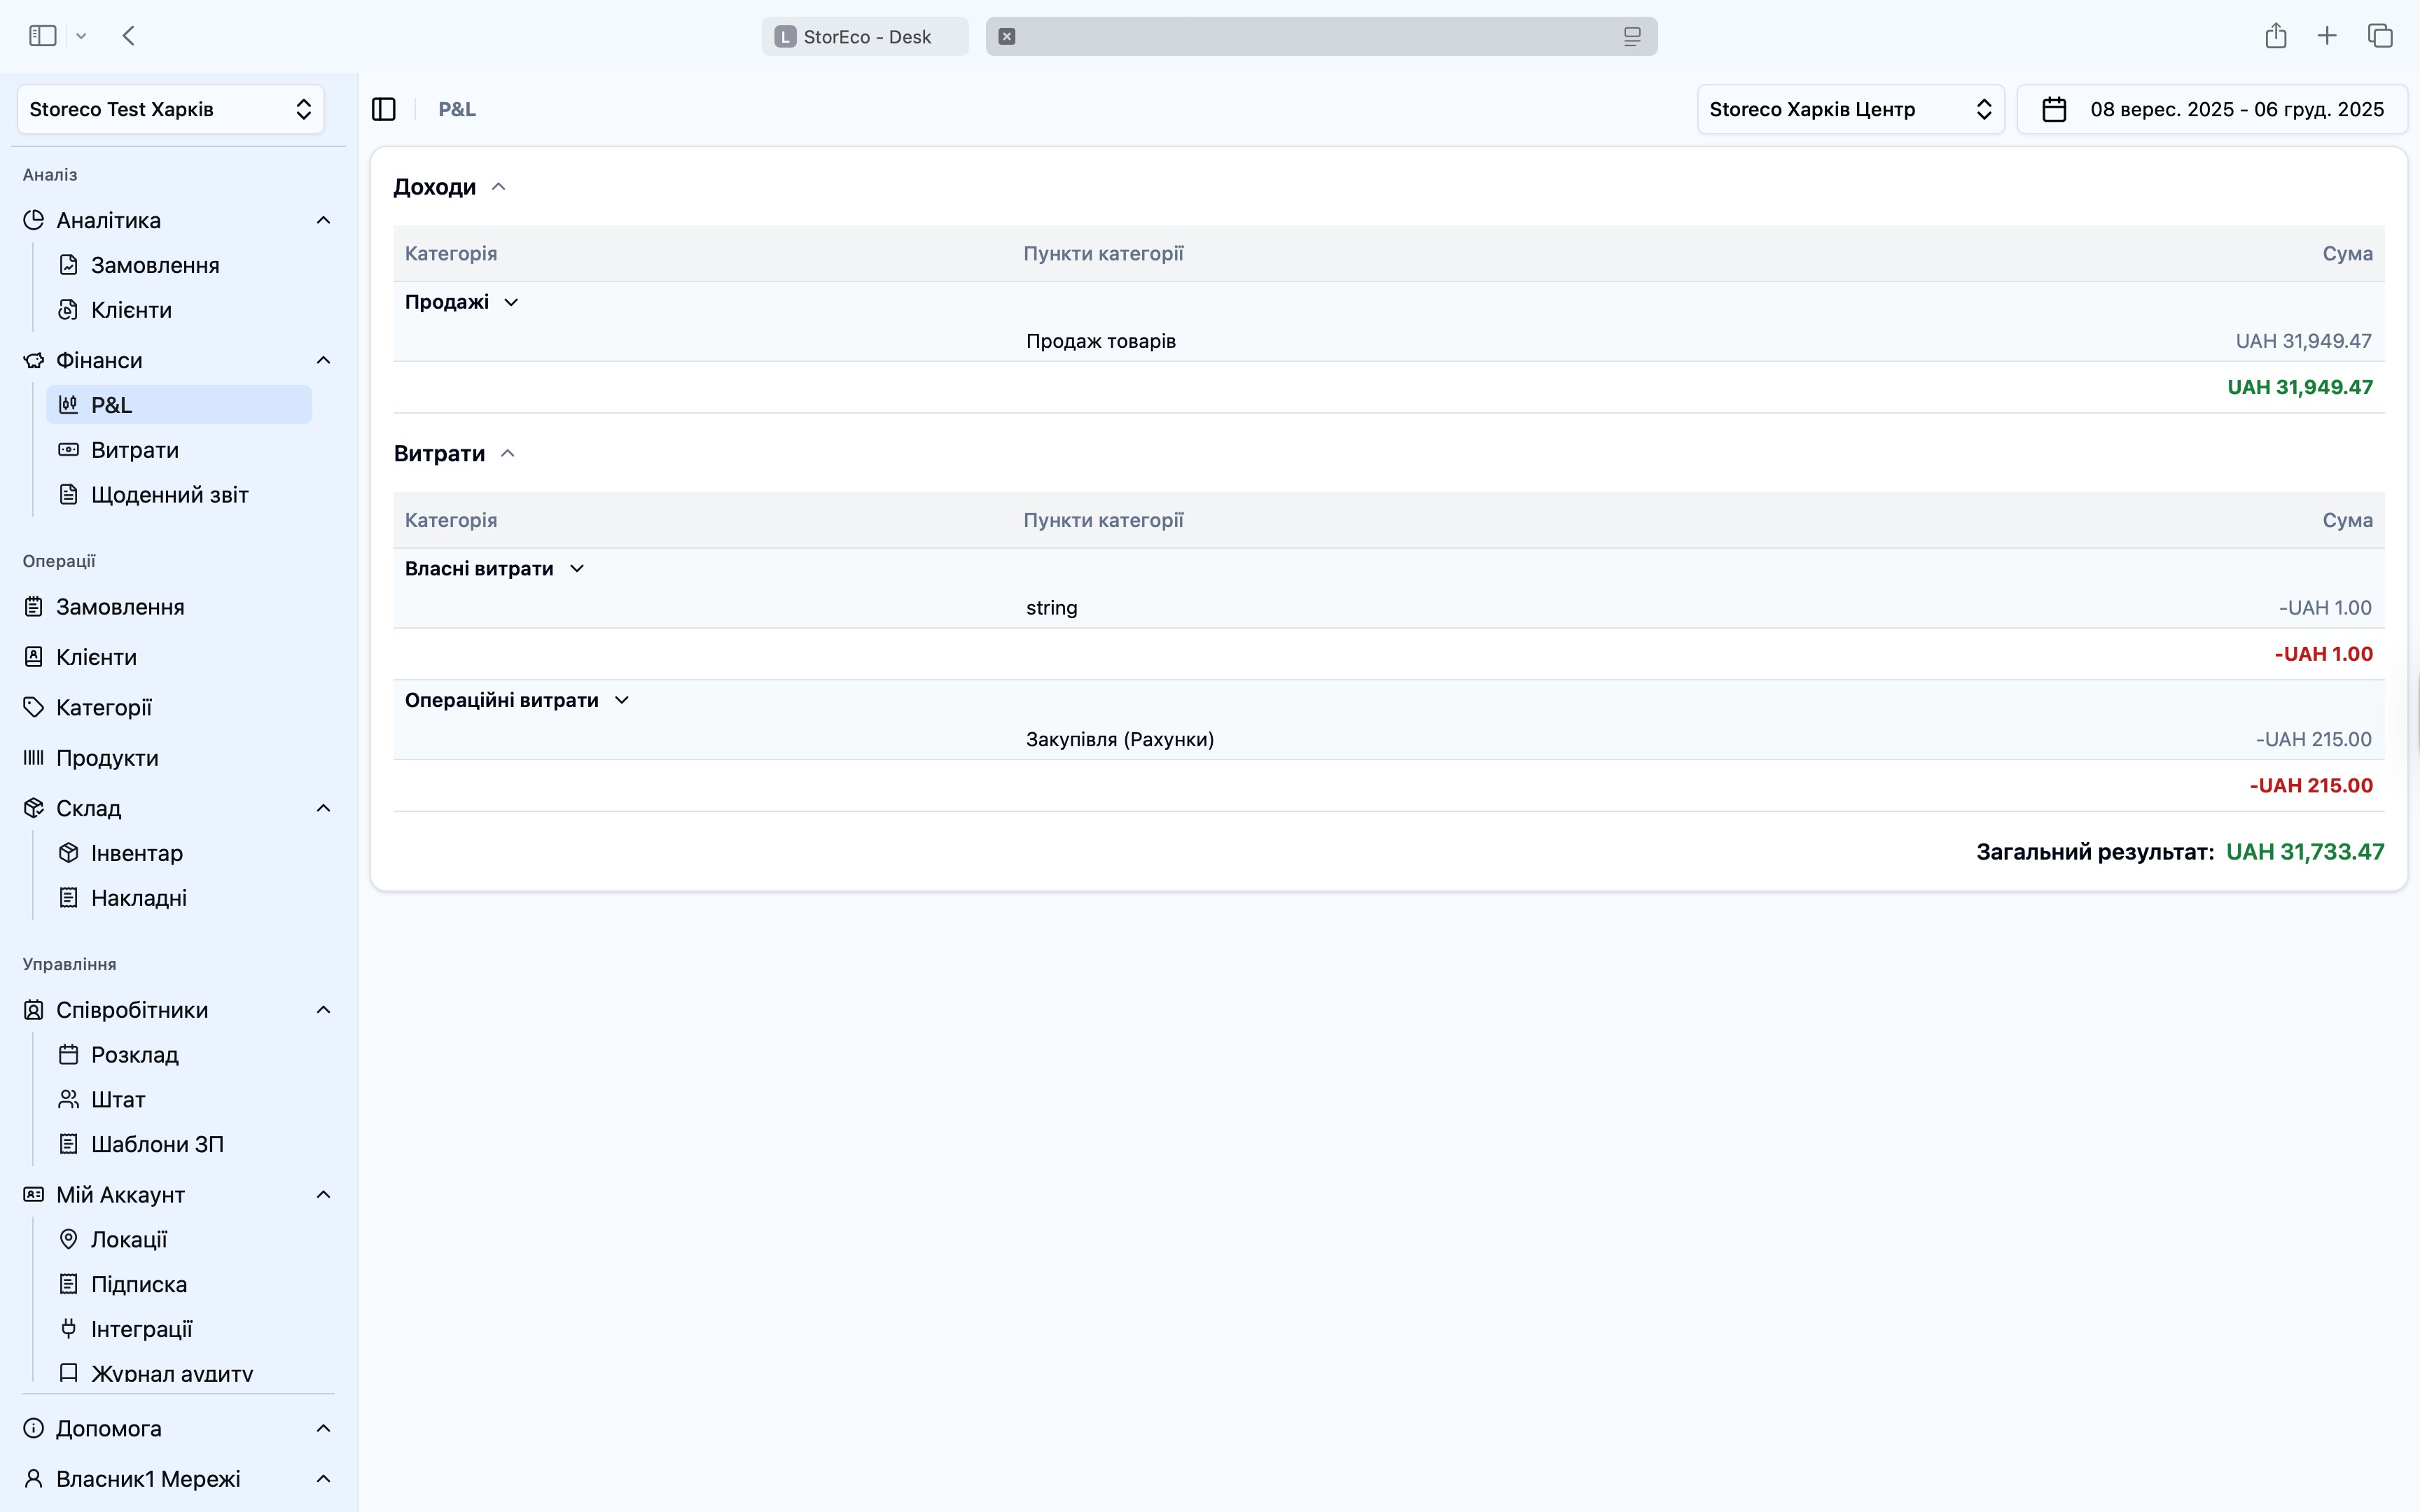This screenshot has height=1512, width=2420.
Task: Open Інвентар in the Склад section
Action: (136, 853)
